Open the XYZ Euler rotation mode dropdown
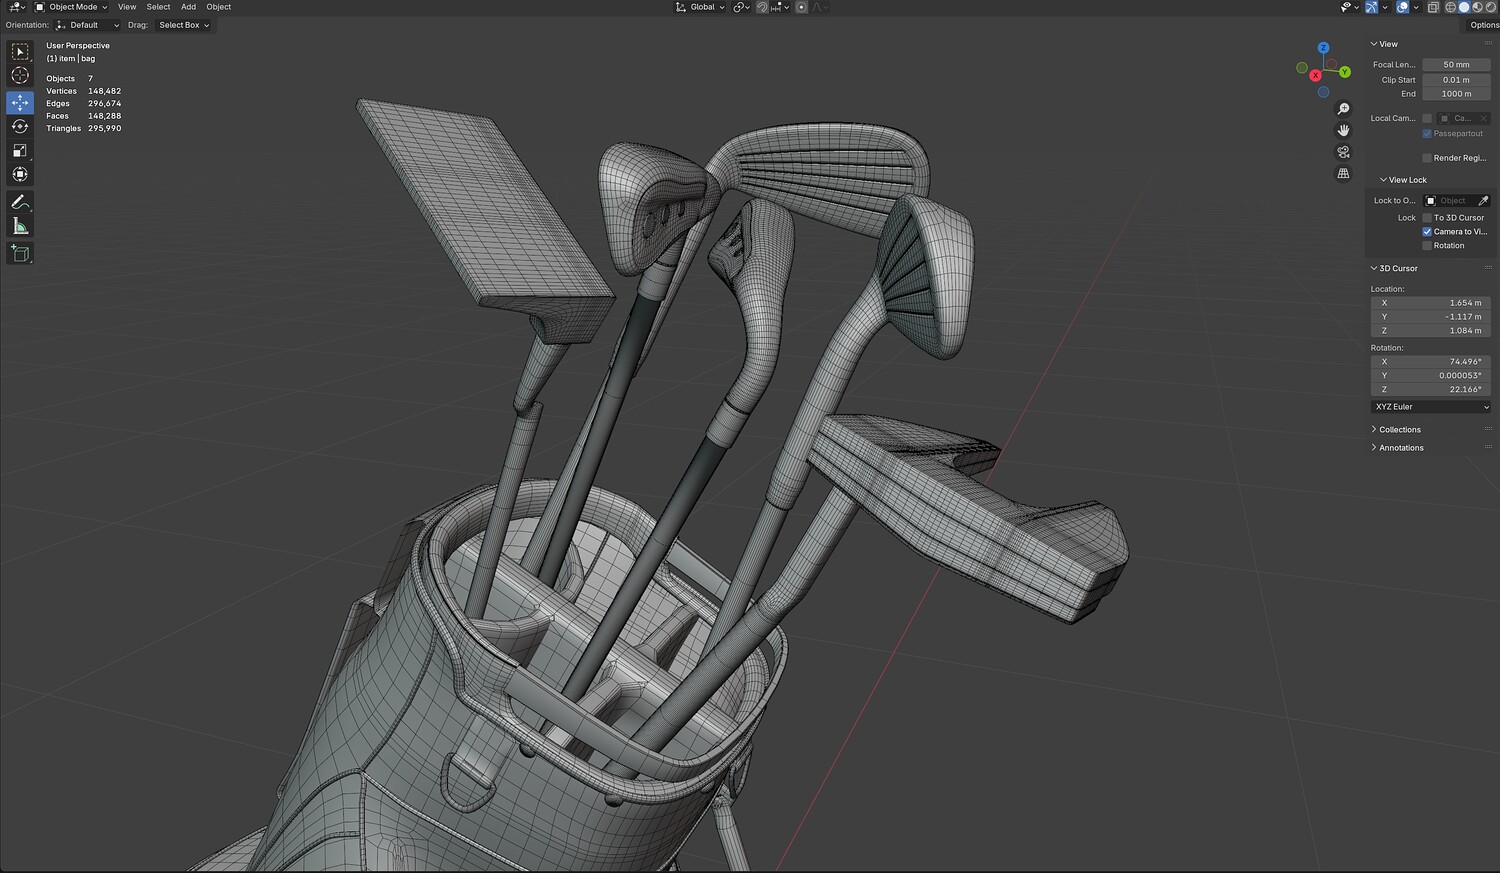1500x873 pixels. (x=1431, y=407)
